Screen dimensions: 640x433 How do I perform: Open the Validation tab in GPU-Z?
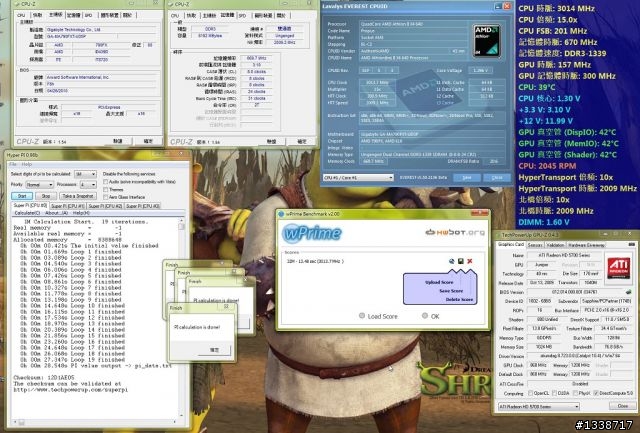point(555,245)
